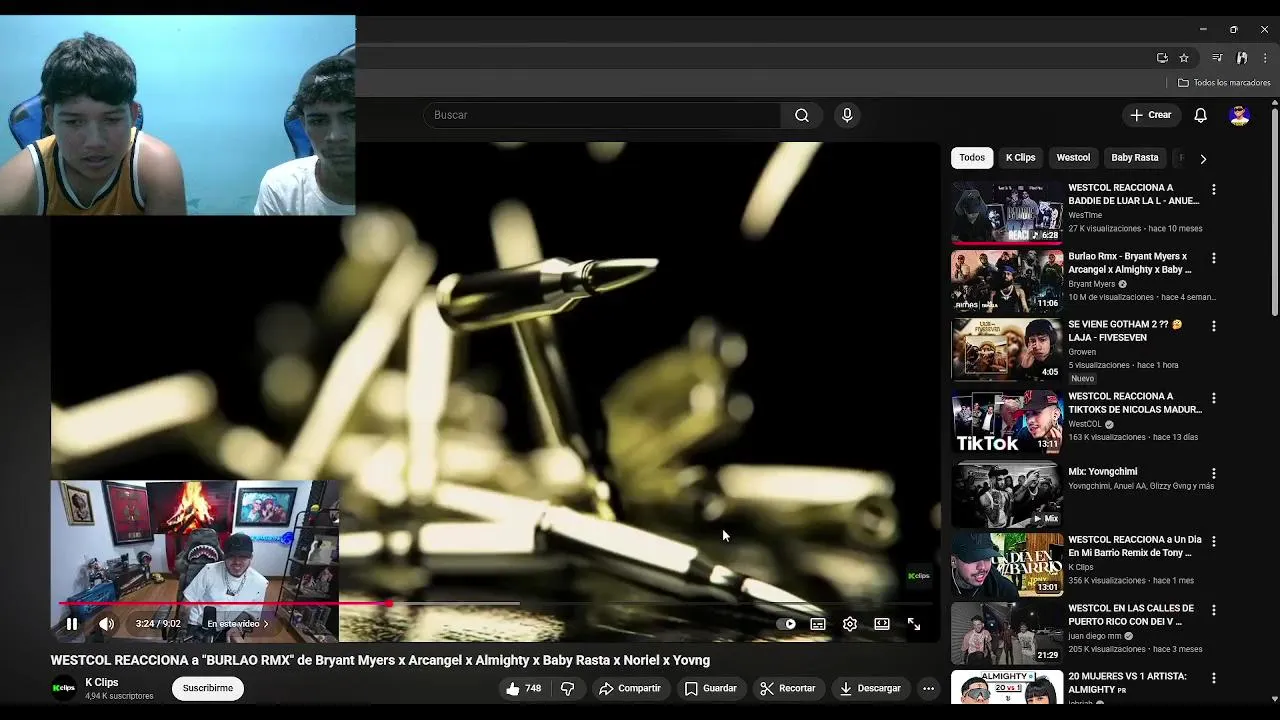Open WestCOL channel name under TikToks video
The height and width of the screenshot is (720, 1280).
pyautogui.click(x=1085, y=424)
